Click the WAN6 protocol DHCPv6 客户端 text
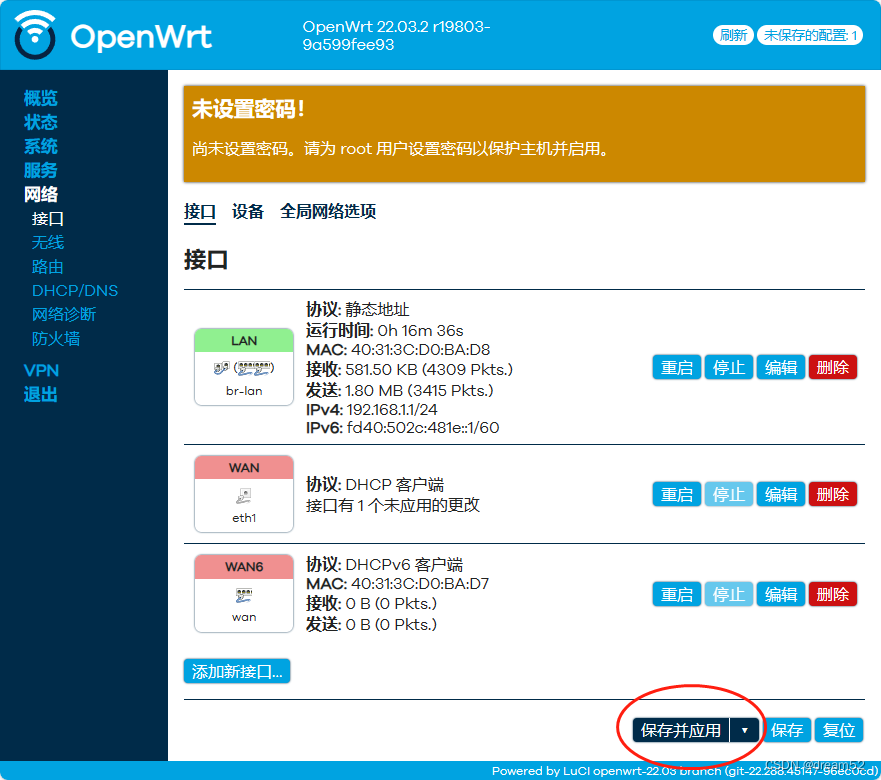This screenshot has width=881, height=780. pyautogui.click(x=404, y=564)
